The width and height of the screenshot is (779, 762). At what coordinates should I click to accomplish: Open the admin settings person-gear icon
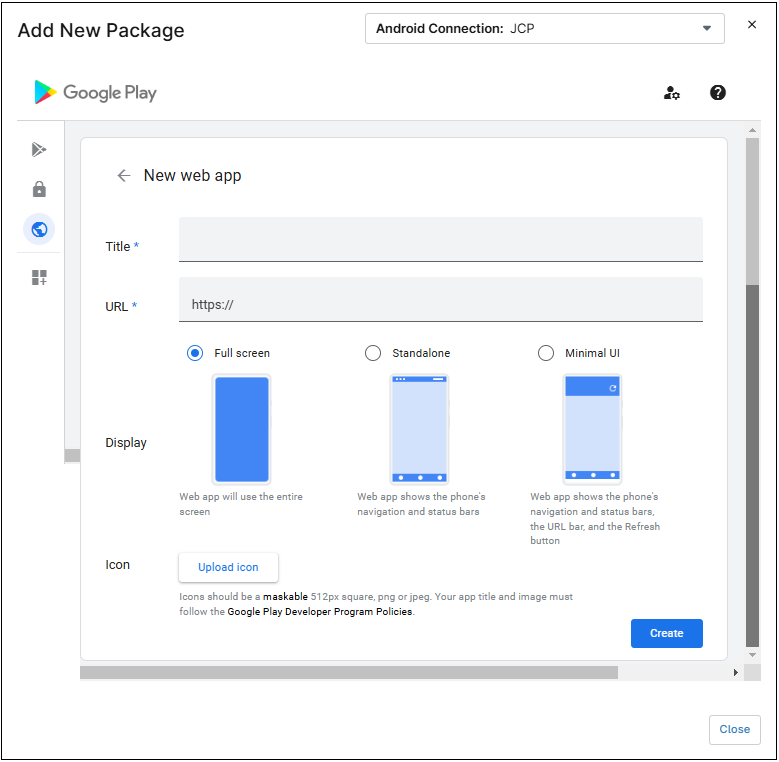672,93
